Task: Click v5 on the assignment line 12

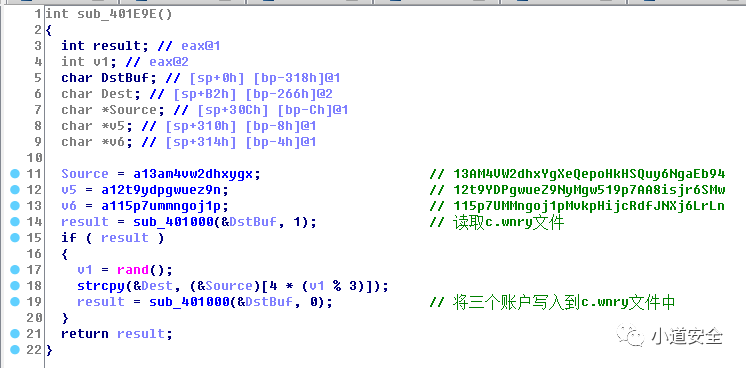Action: (69, 190)
